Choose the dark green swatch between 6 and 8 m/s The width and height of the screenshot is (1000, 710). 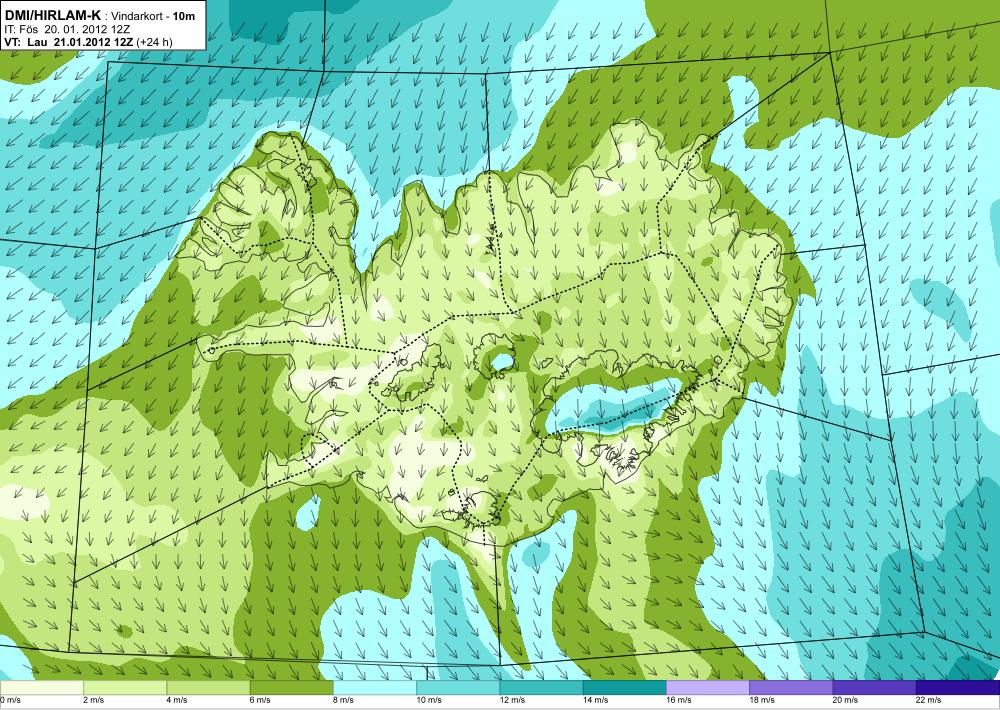(291, 688)
